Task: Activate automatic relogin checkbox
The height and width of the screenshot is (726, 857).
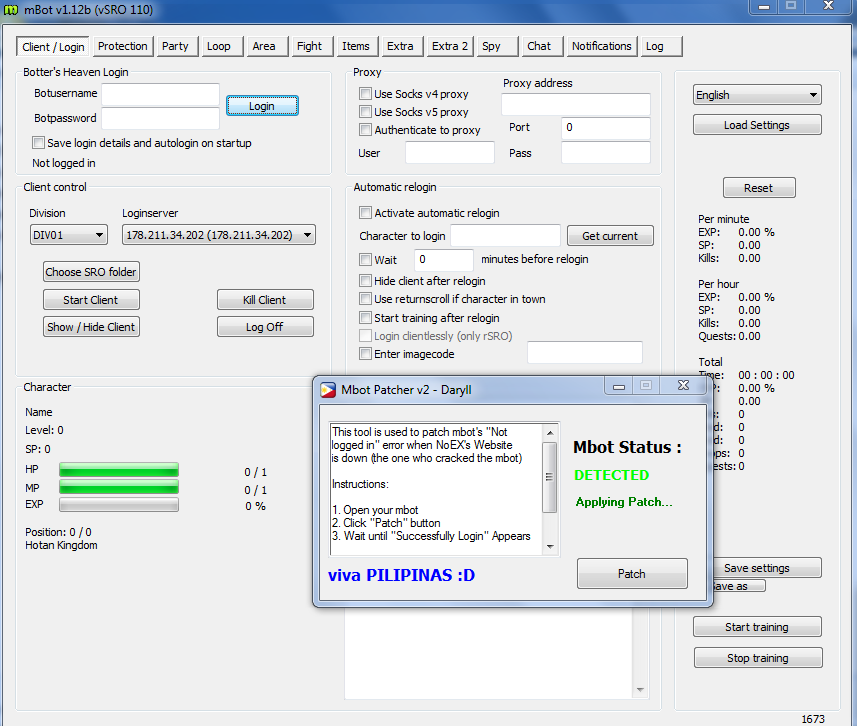Action: [x=365, y=213]
